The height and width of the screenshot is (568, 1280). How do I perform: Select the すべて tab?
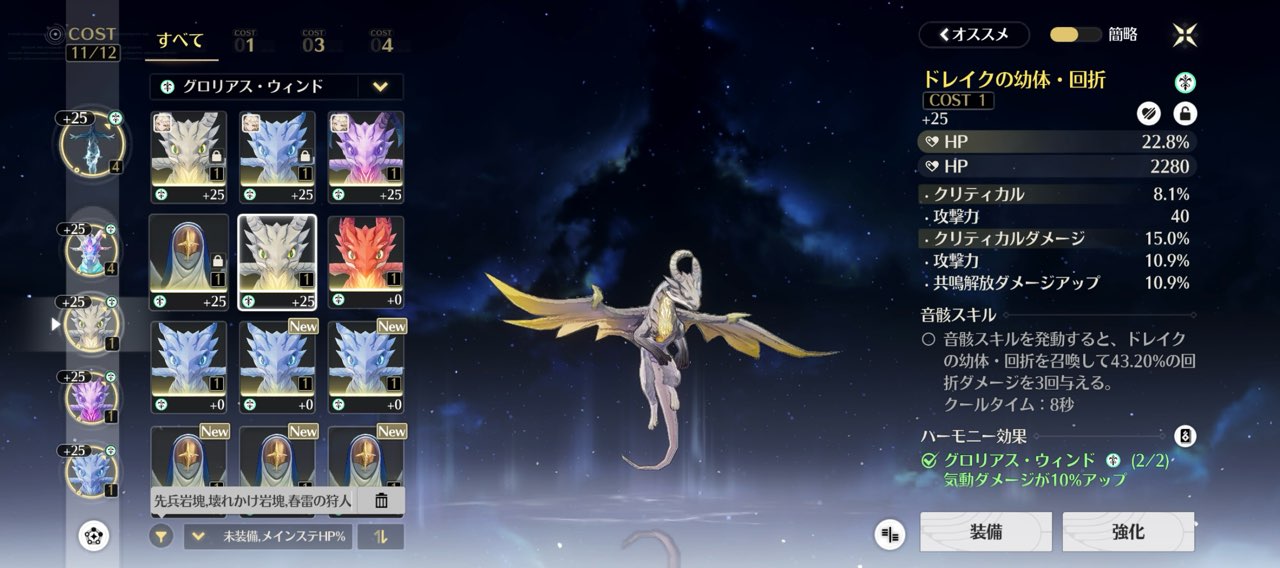[180, 41]
